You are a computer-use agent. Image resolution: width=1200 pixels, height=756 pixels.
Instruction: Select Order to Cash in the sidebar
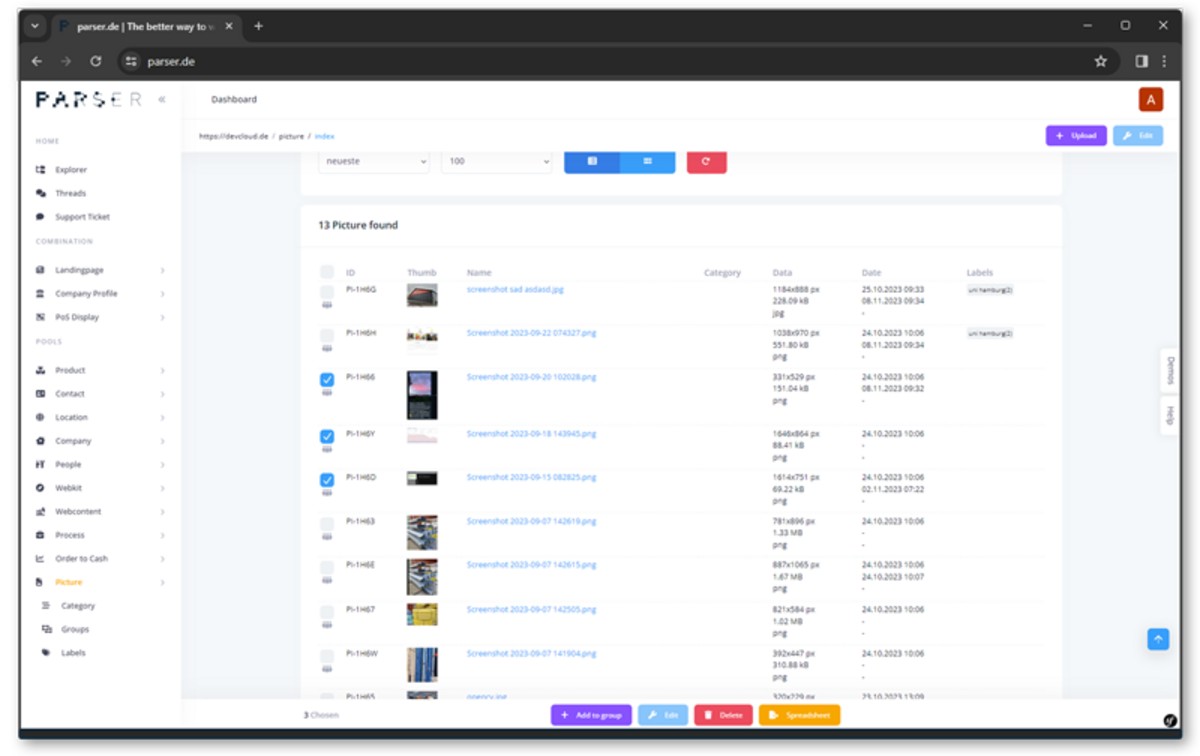click(x=81, y=559)
